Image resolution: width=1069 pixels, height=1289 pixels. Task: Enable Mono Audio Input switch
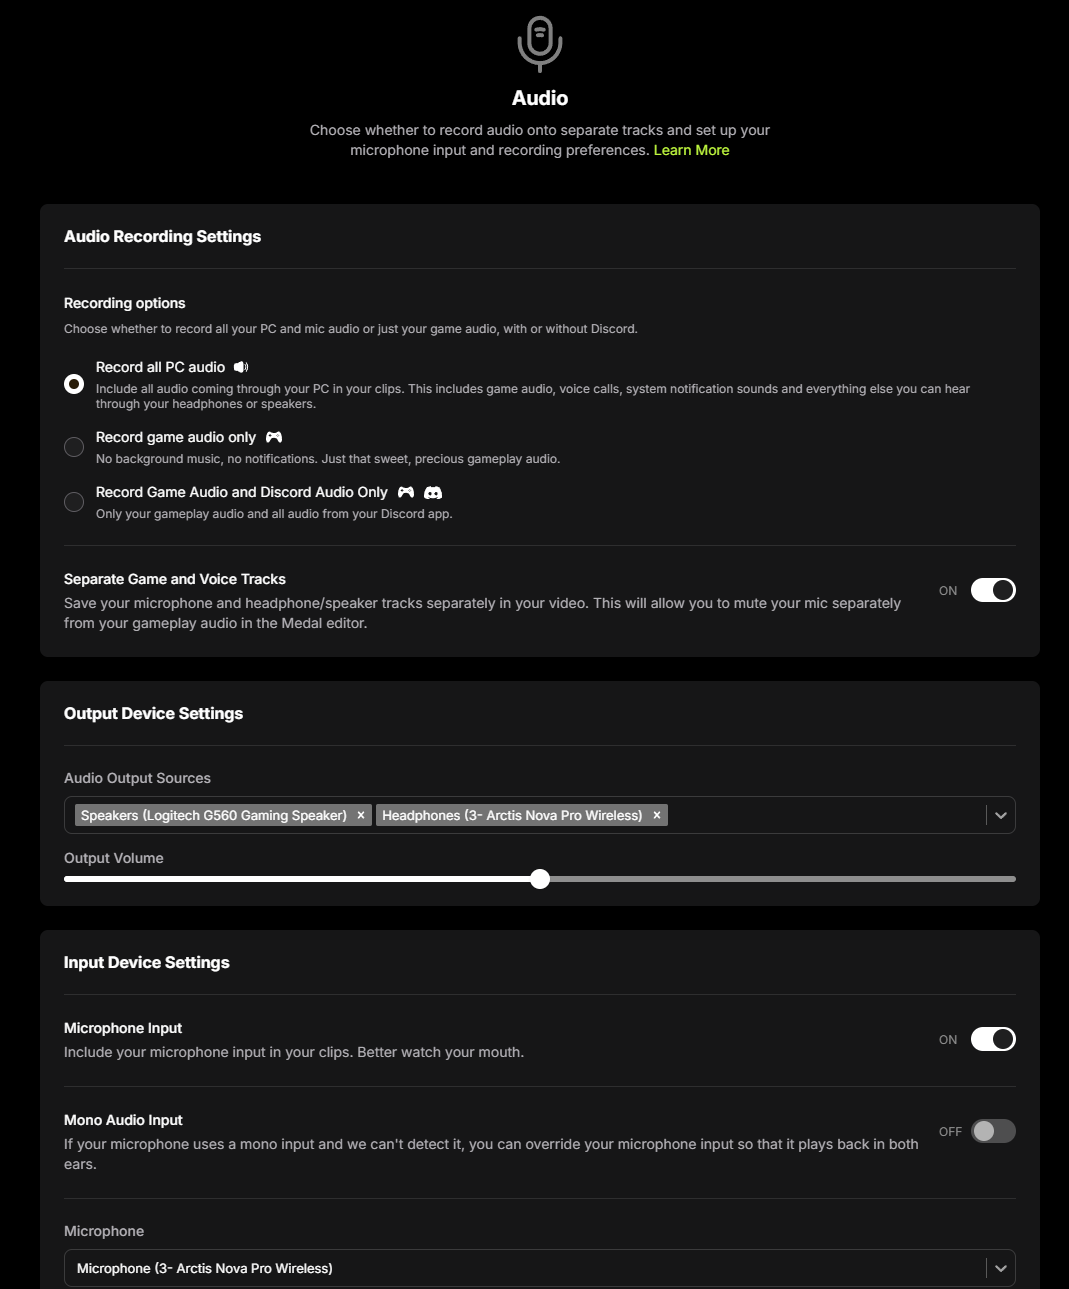click(993, 1131)
